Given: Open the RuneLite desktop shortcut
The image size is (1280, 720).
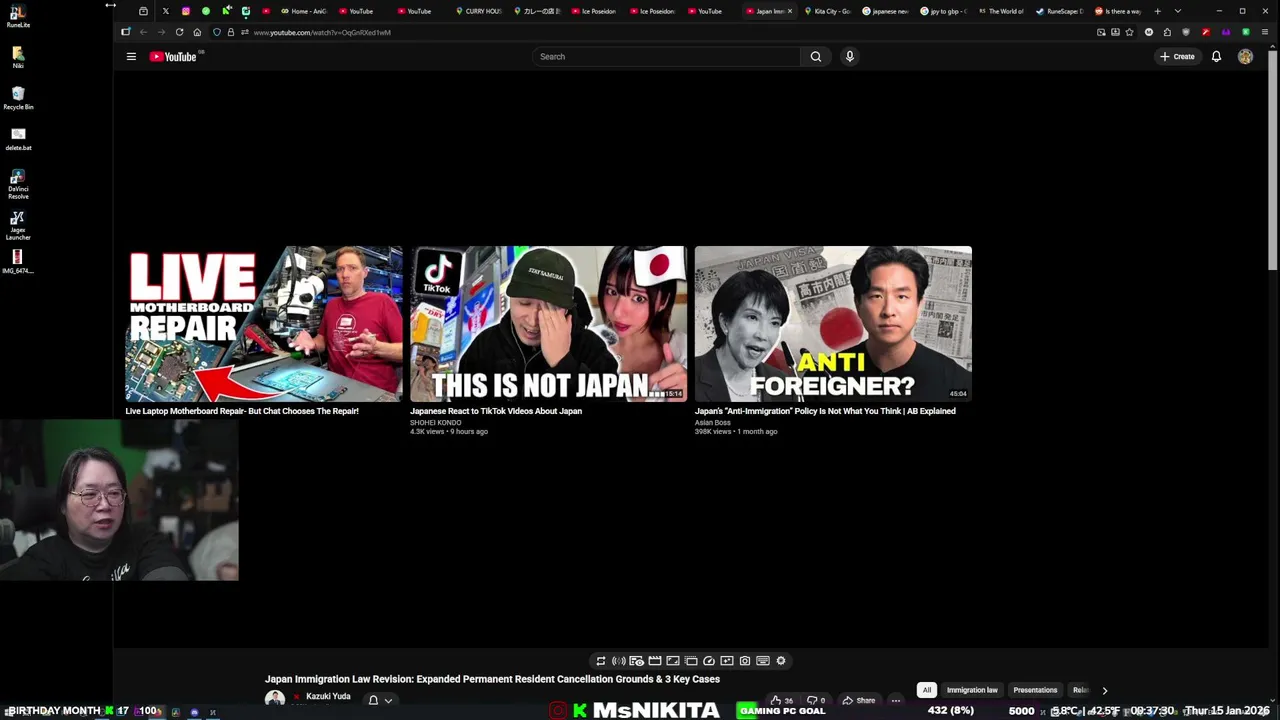Looking at the screenshot, I should click(x=18, y=16).
